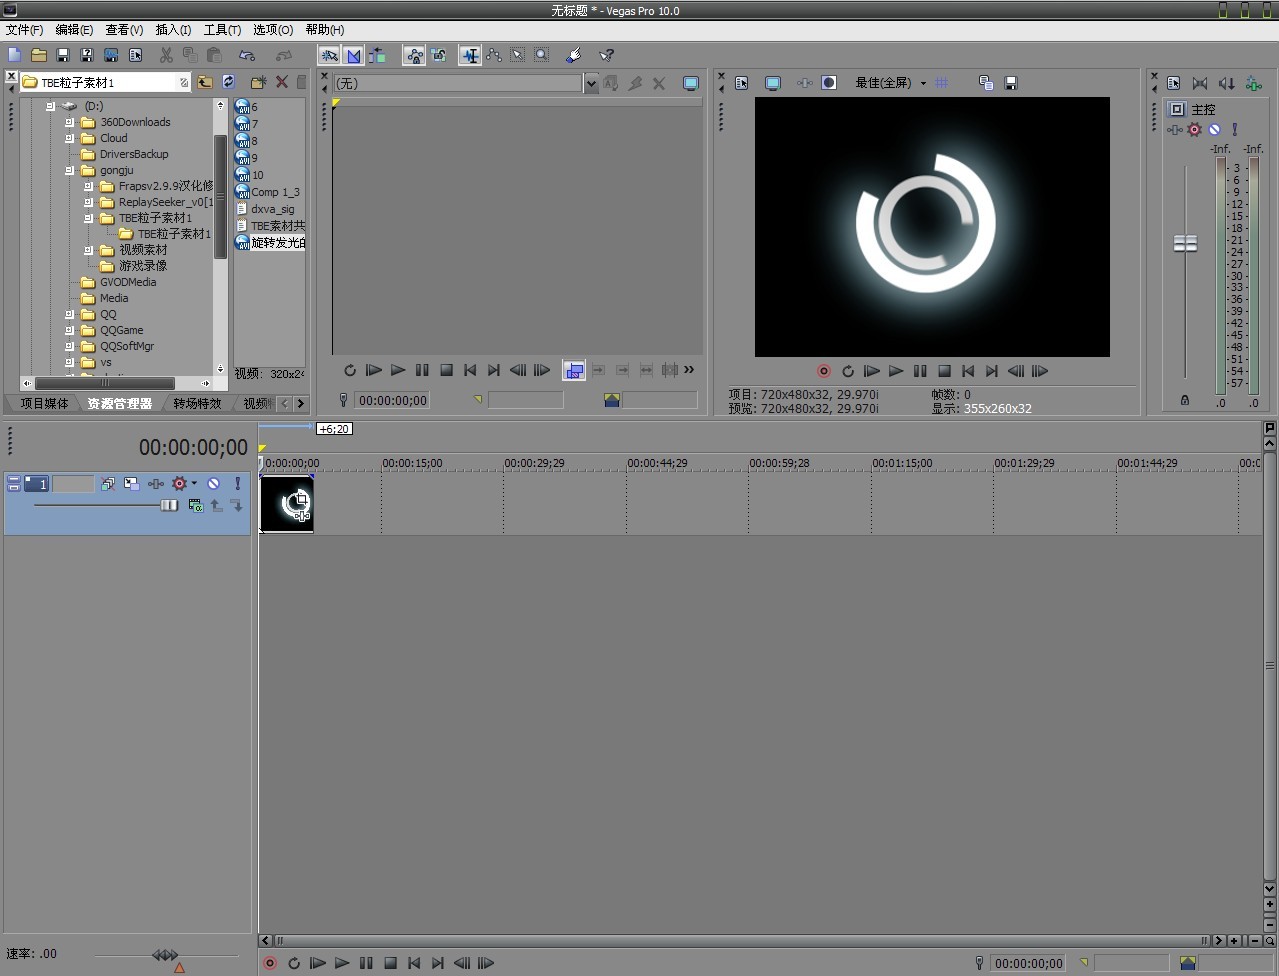Toggle Overlays grid in the preview toolbar
The width and height of the screenshot is (1279, 976).
pos(941,83)
